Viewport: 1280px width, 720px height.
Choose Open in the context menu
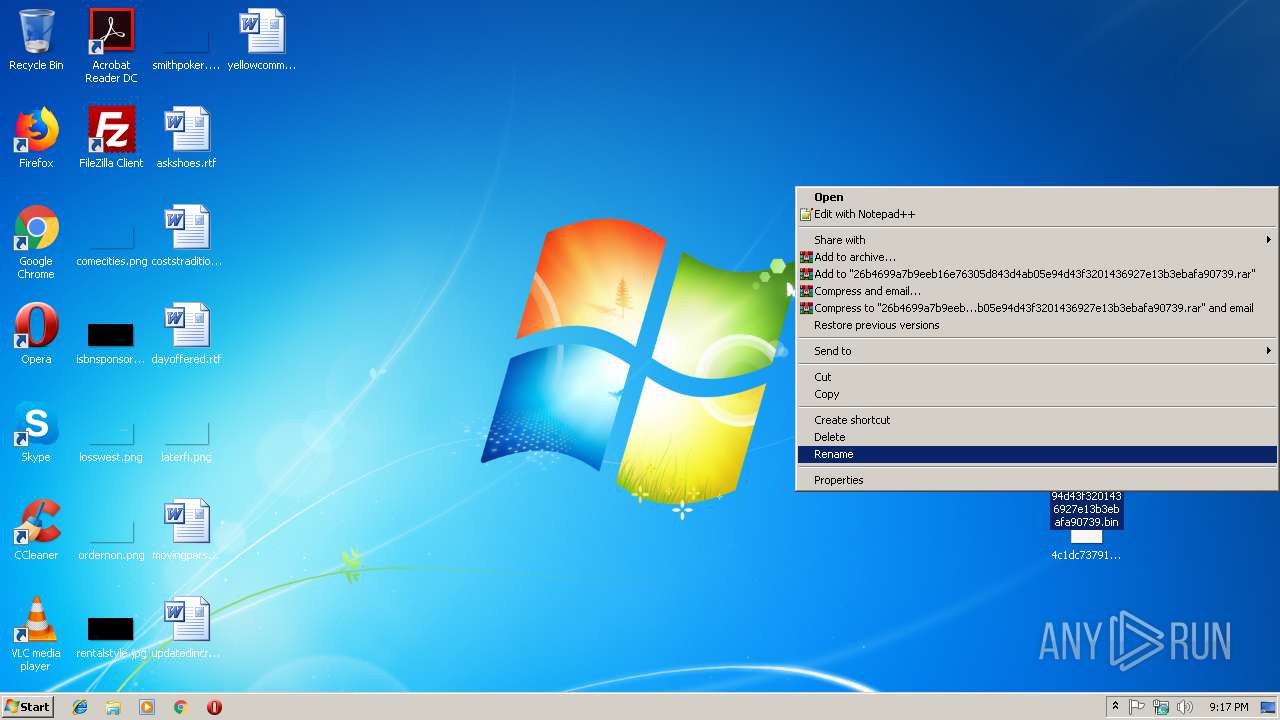(1037, 197)
